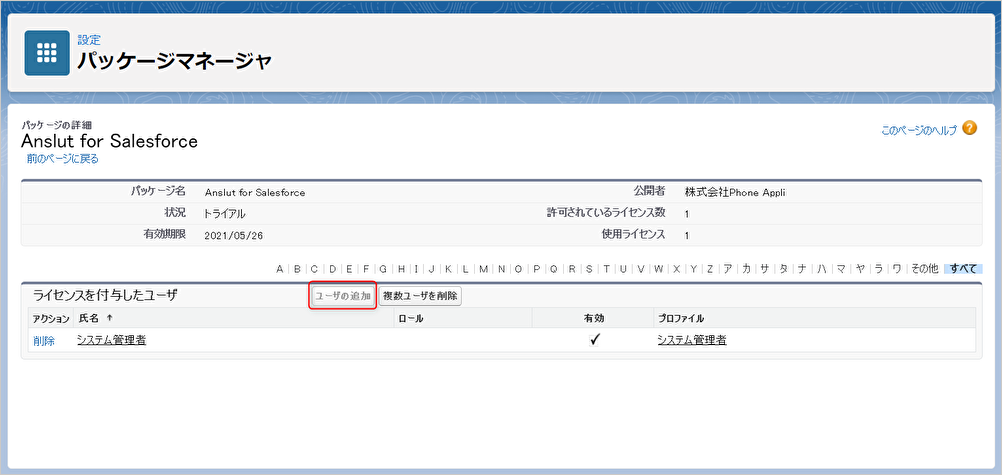Click the ロール column header
Screen dimensions: 1002x475
tap(410, 318)
